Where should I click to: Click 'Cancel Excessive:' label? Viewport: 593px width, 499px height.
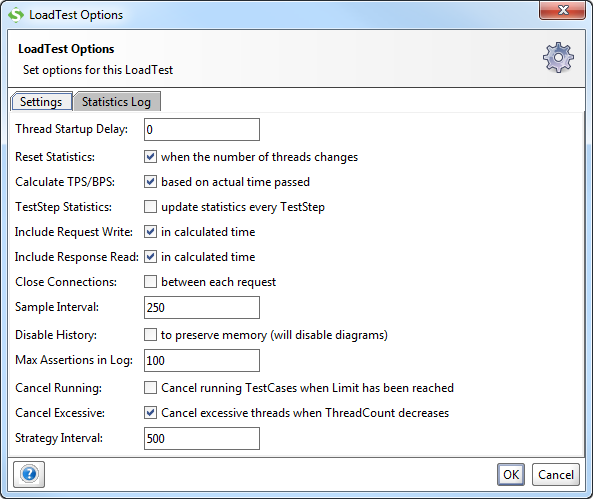[x=60, y=413]
